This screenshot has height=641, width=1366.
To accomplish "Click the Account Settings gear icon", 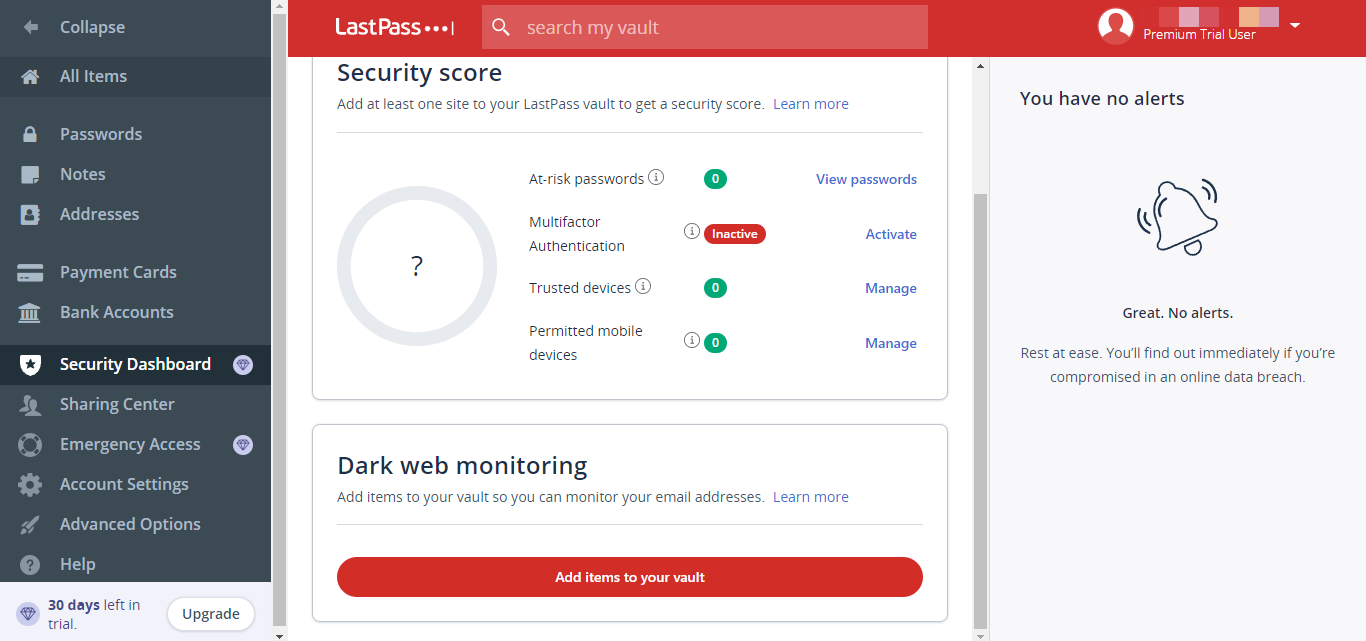I will pos(30,484).
